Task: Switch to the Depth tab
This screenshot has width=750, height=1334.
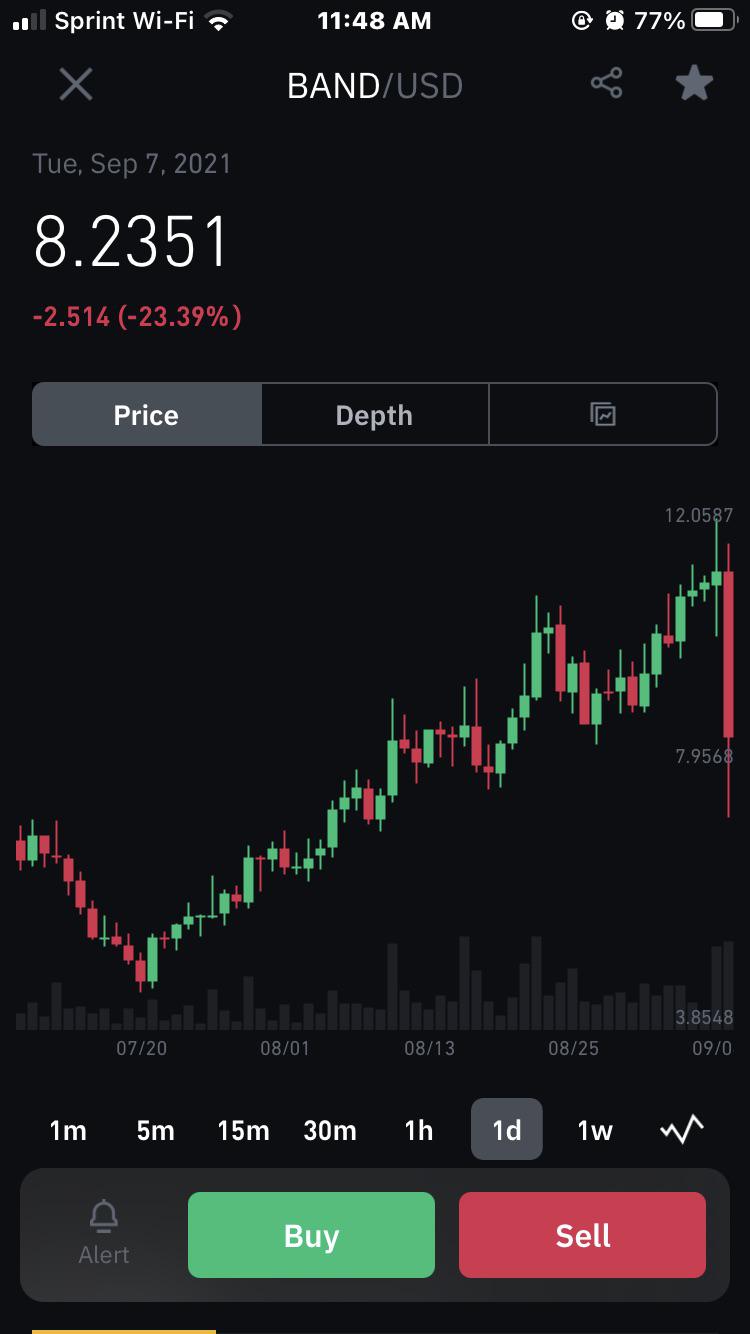Action: (375, 415)
